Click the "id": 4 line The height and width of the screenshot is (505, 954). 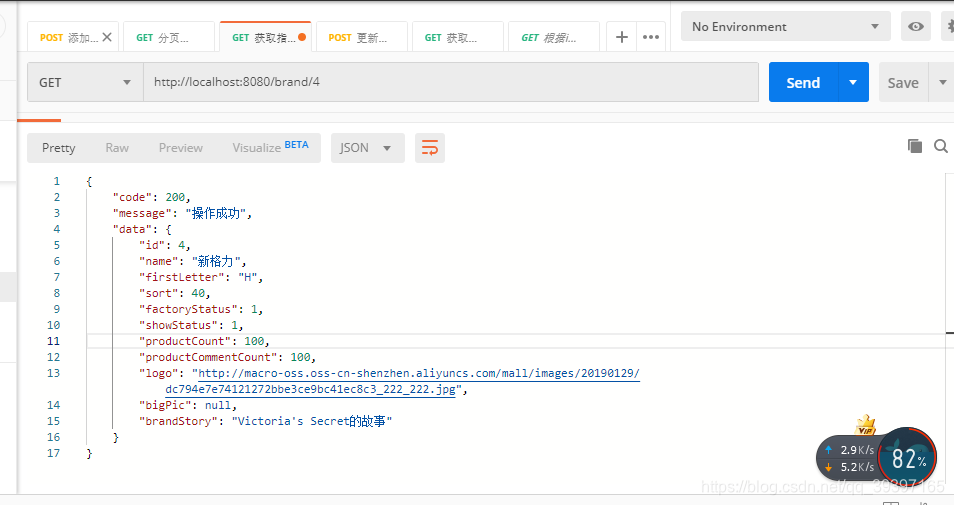[x=164, y=245]
